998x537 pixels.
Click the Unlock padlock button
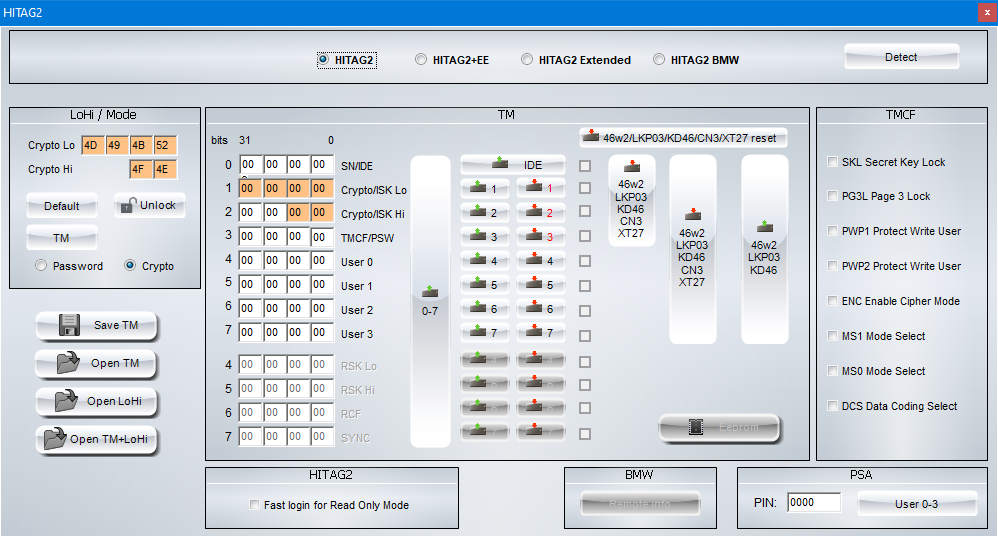pyautogui.click(x=150, y=206)
